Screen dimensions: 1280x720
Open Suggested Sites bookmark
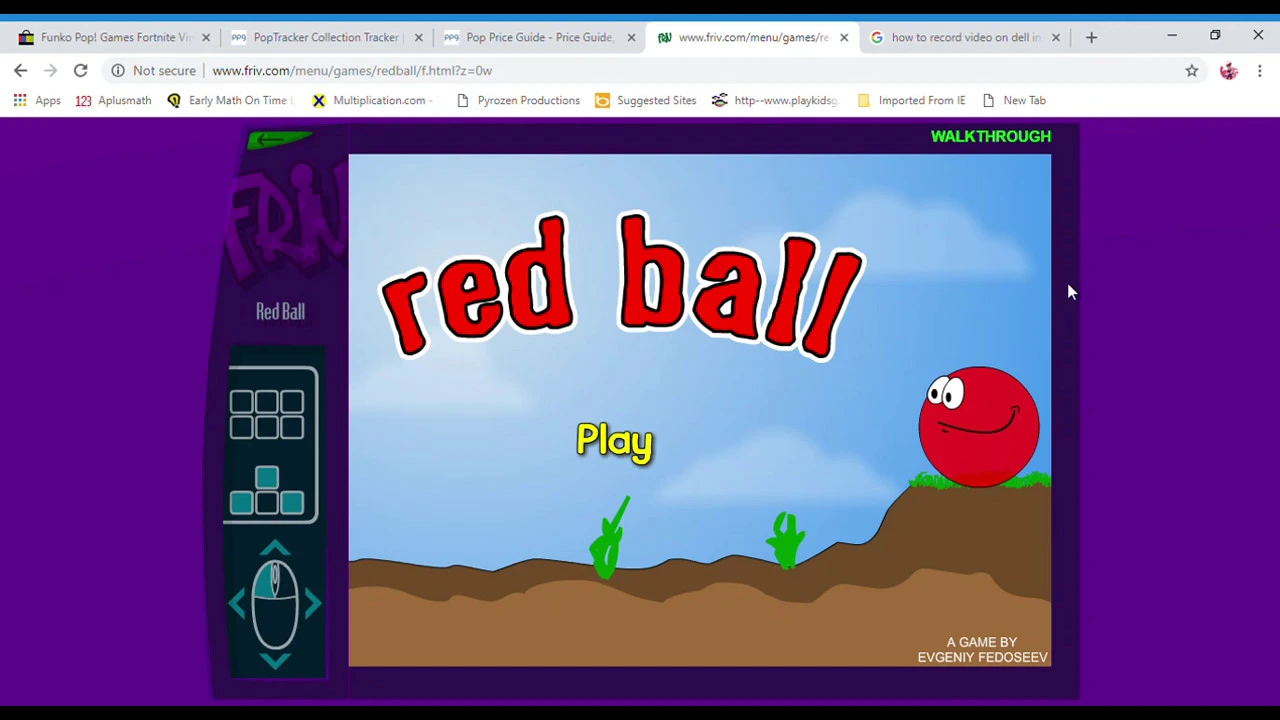[645, 100]
